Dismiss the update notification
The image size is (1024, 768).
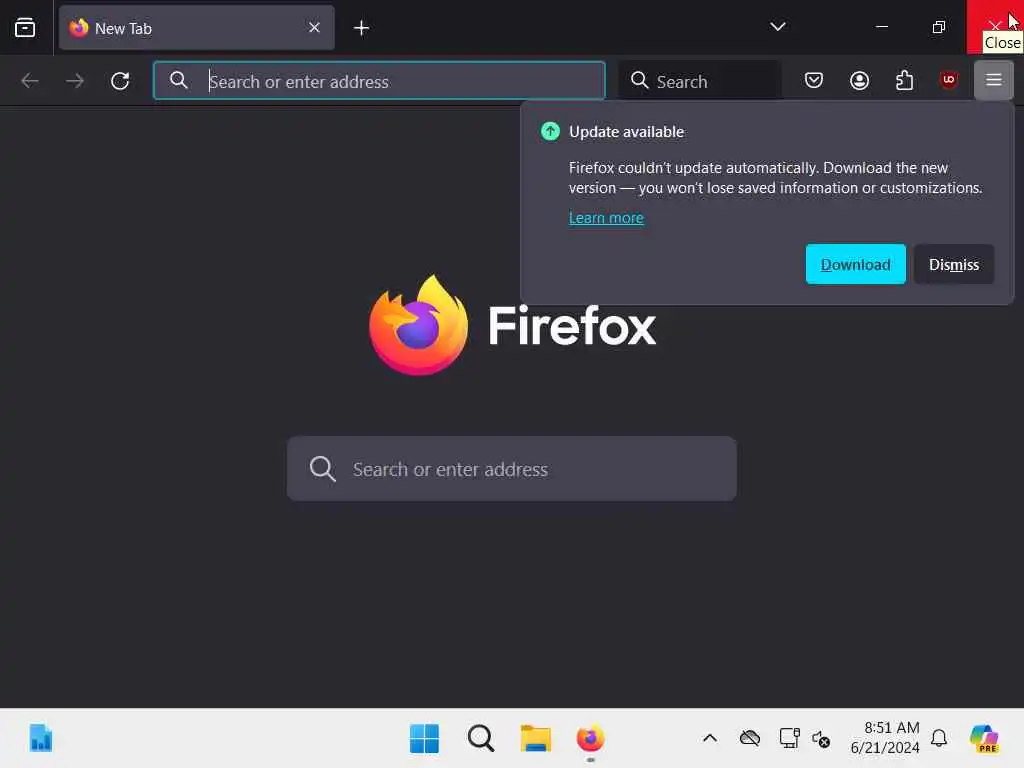click(x=953, y=264)
